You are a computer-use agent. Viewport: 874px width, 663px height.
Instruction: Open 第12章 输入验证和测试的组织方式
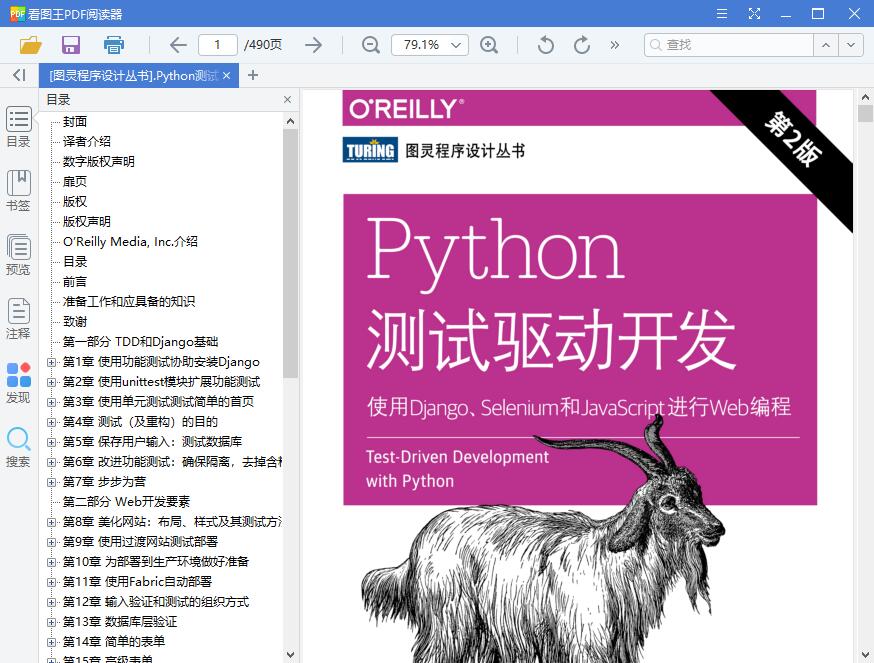[x=156, y=602]
